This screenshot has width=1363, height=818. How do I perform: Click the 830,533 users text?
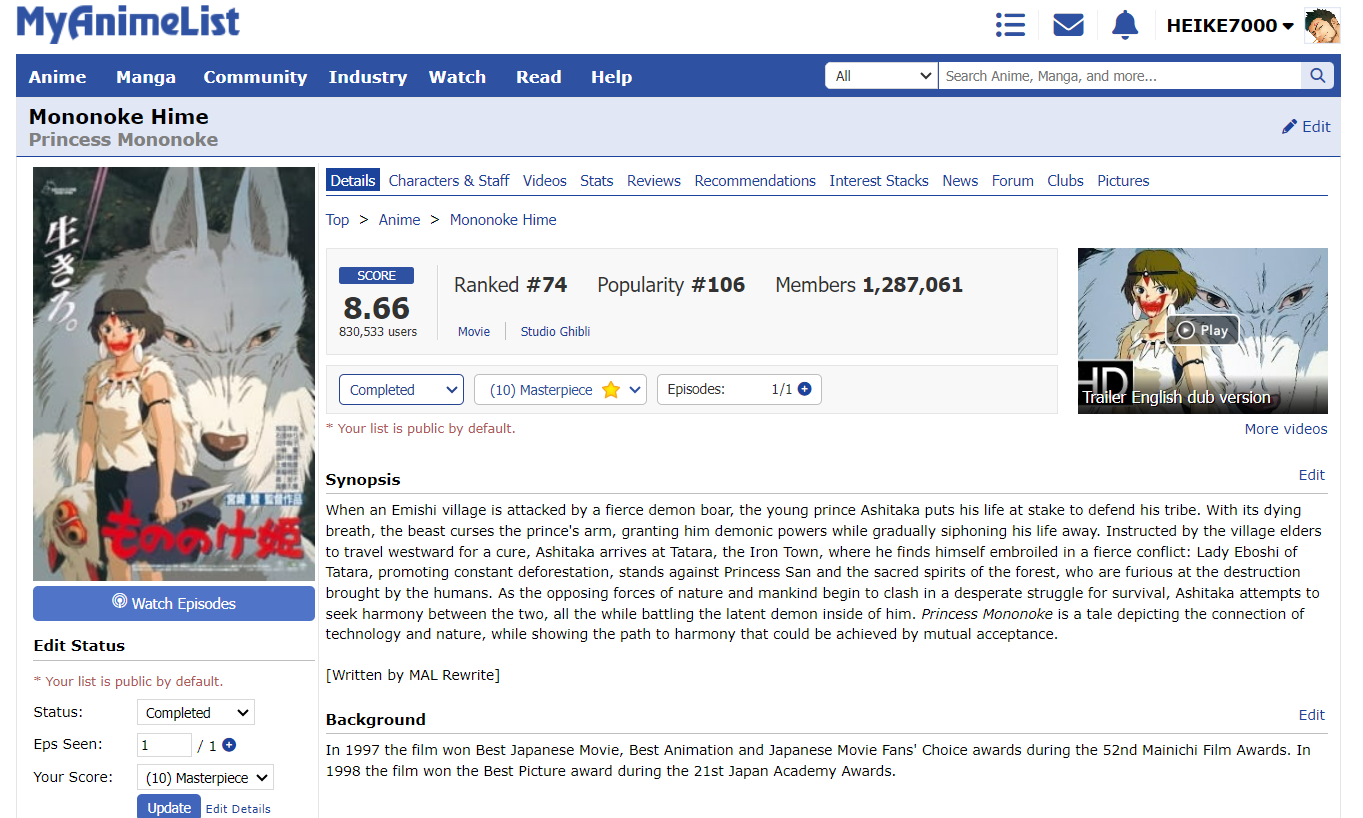(378, 331)
